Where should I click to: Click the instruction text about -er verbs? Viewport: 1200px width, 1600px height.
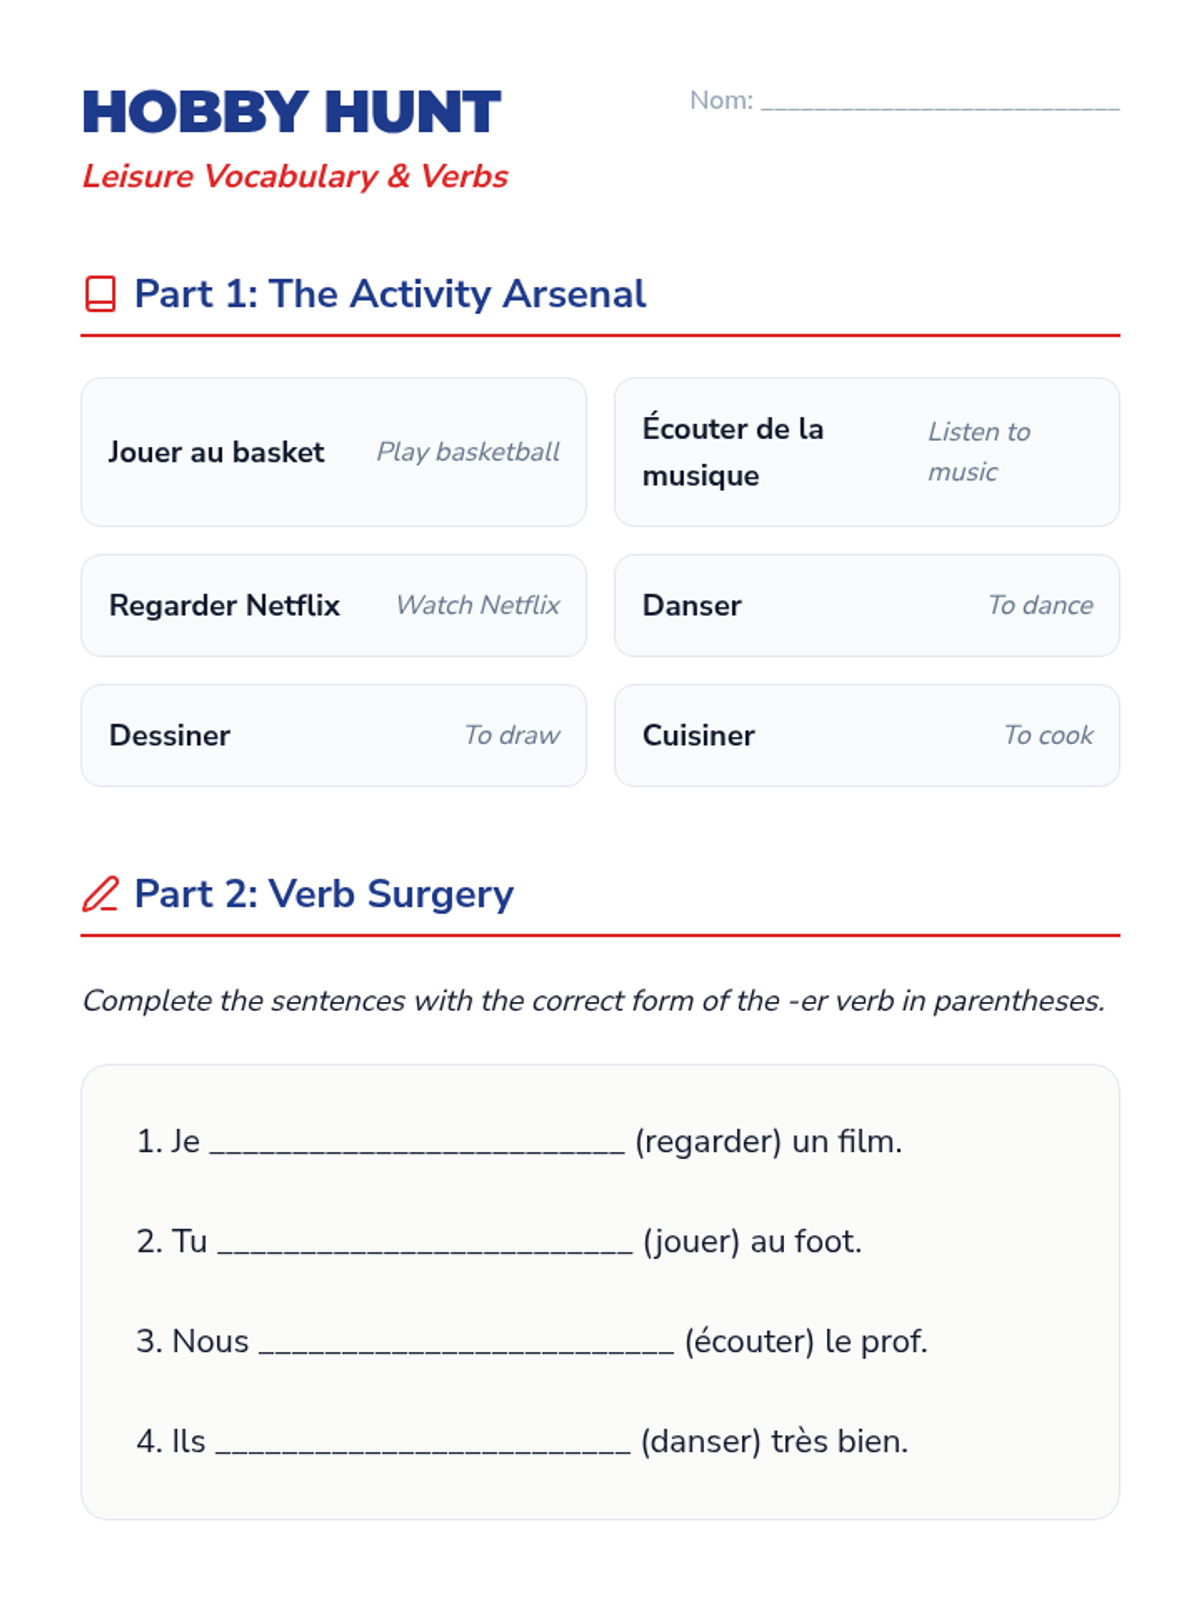coord(593,1001)
